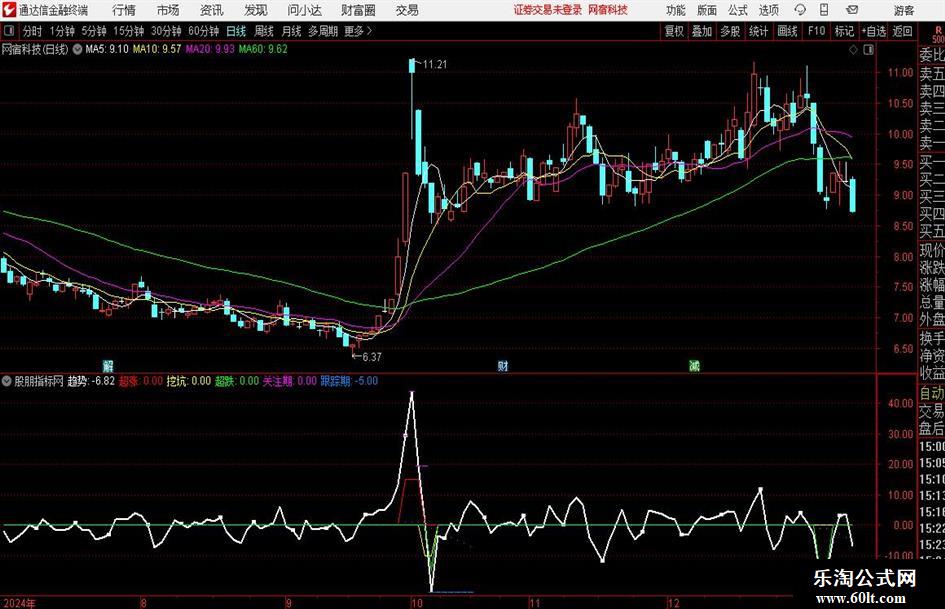
Task: Click the 减 marker at chart bottom
Action: click(694, 366)
